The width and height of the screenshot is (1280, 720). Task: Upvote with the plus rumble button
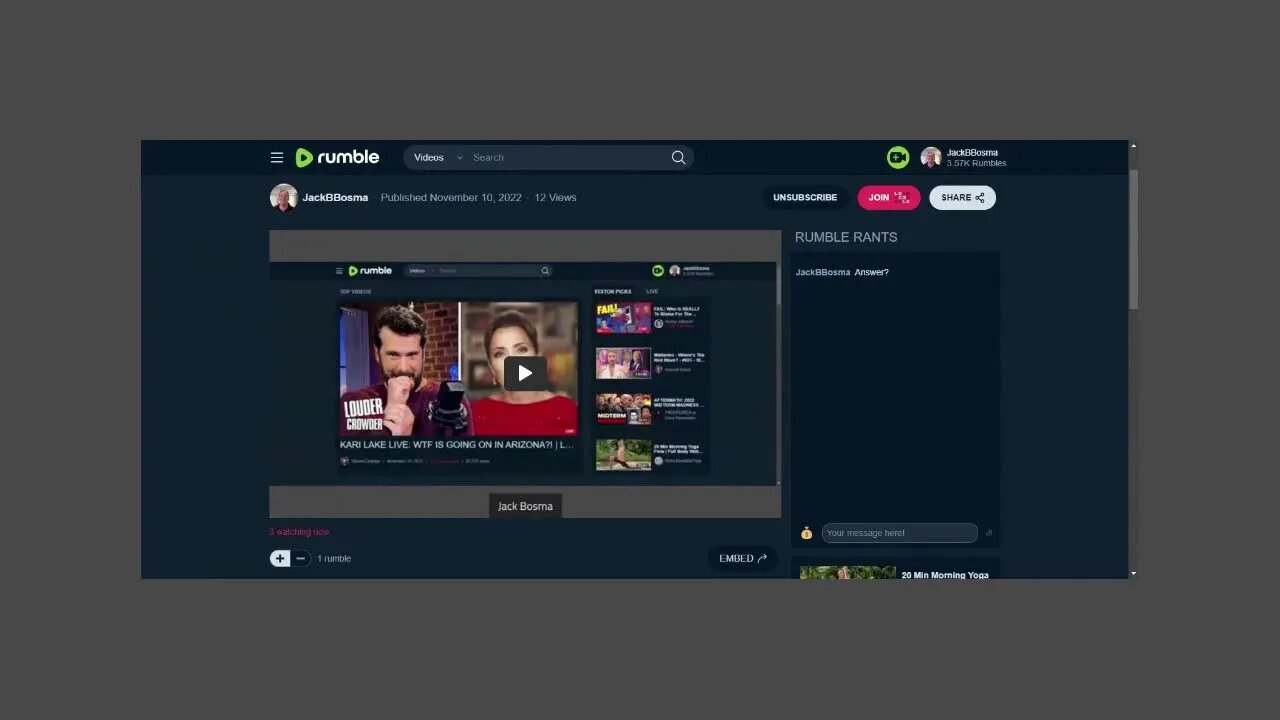point(280,558)
